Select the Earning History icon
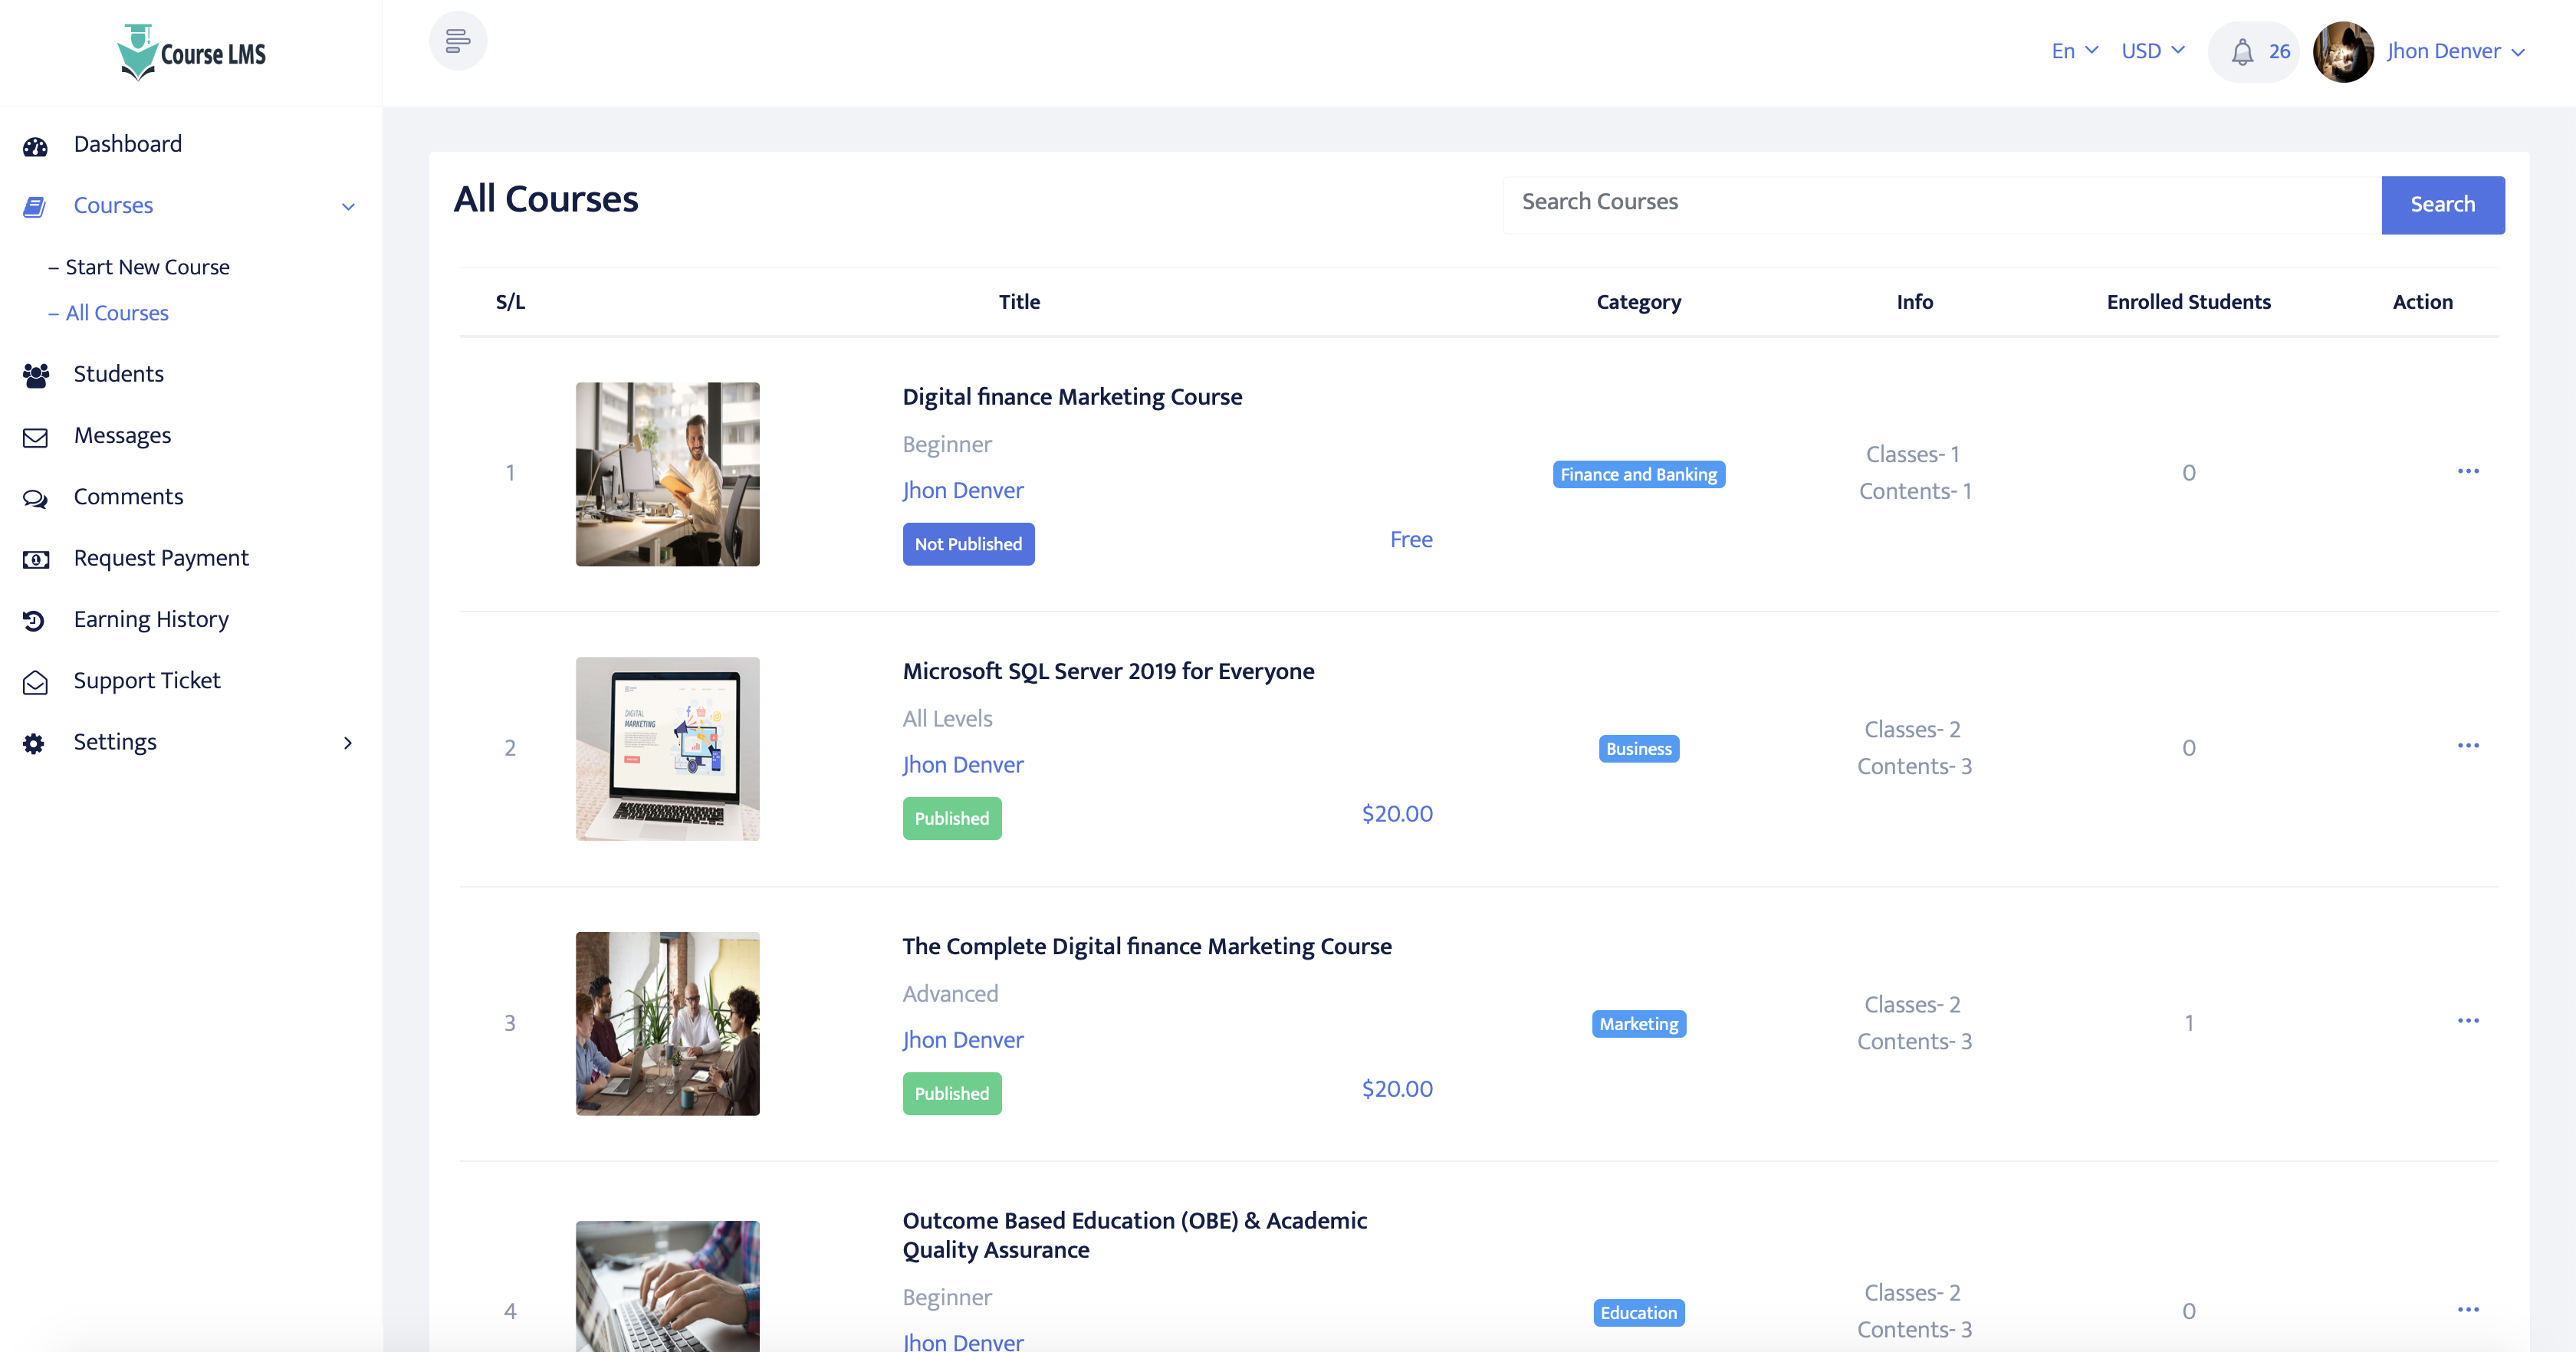Viewport: 2576px width, 1352px height. click(35, 620)
